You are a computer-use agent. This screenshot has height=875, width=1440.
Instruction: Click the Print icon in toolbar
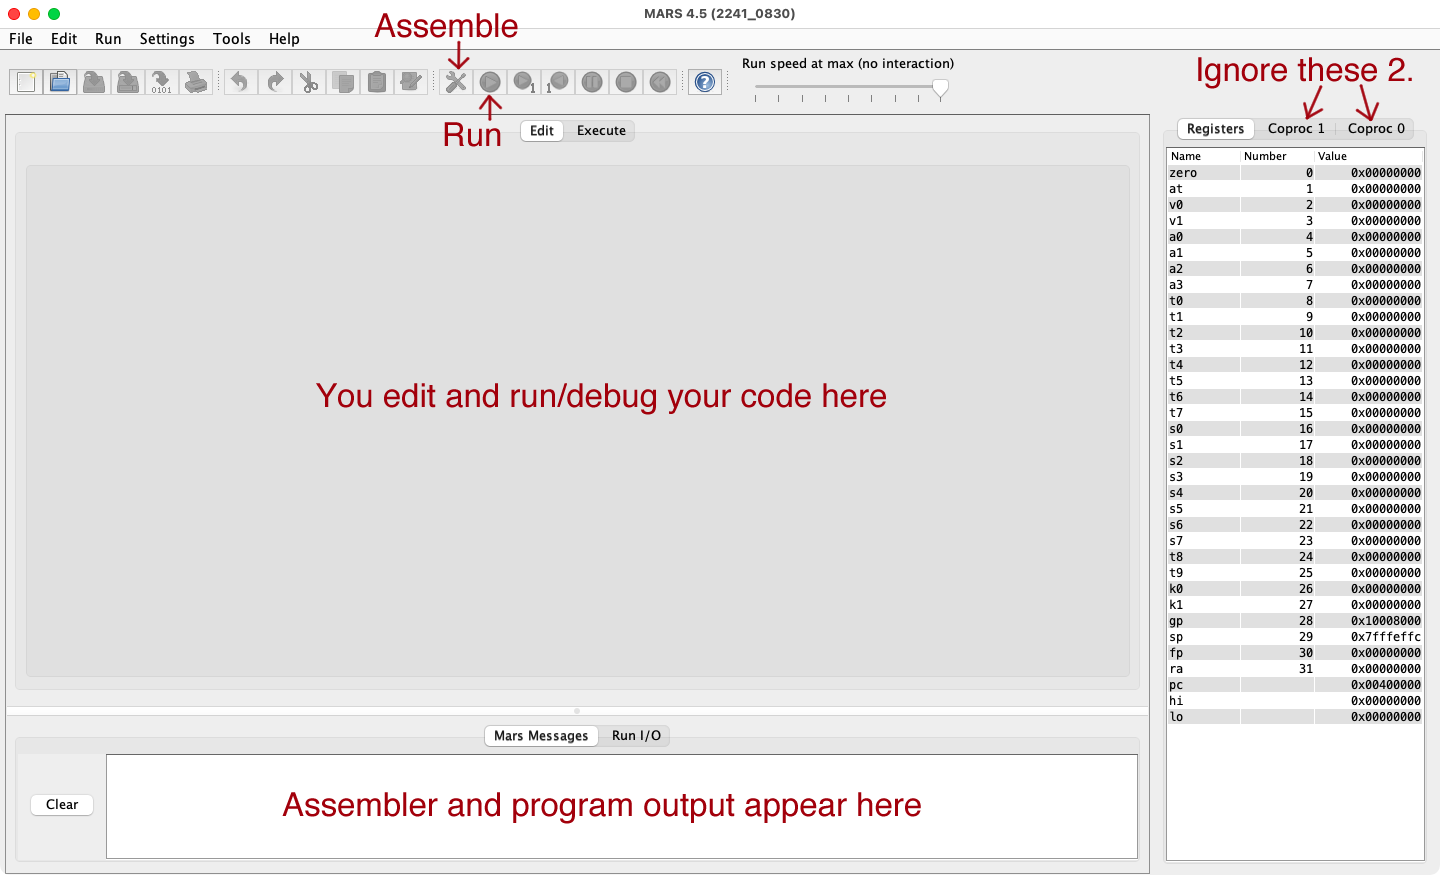click(196, 82)
